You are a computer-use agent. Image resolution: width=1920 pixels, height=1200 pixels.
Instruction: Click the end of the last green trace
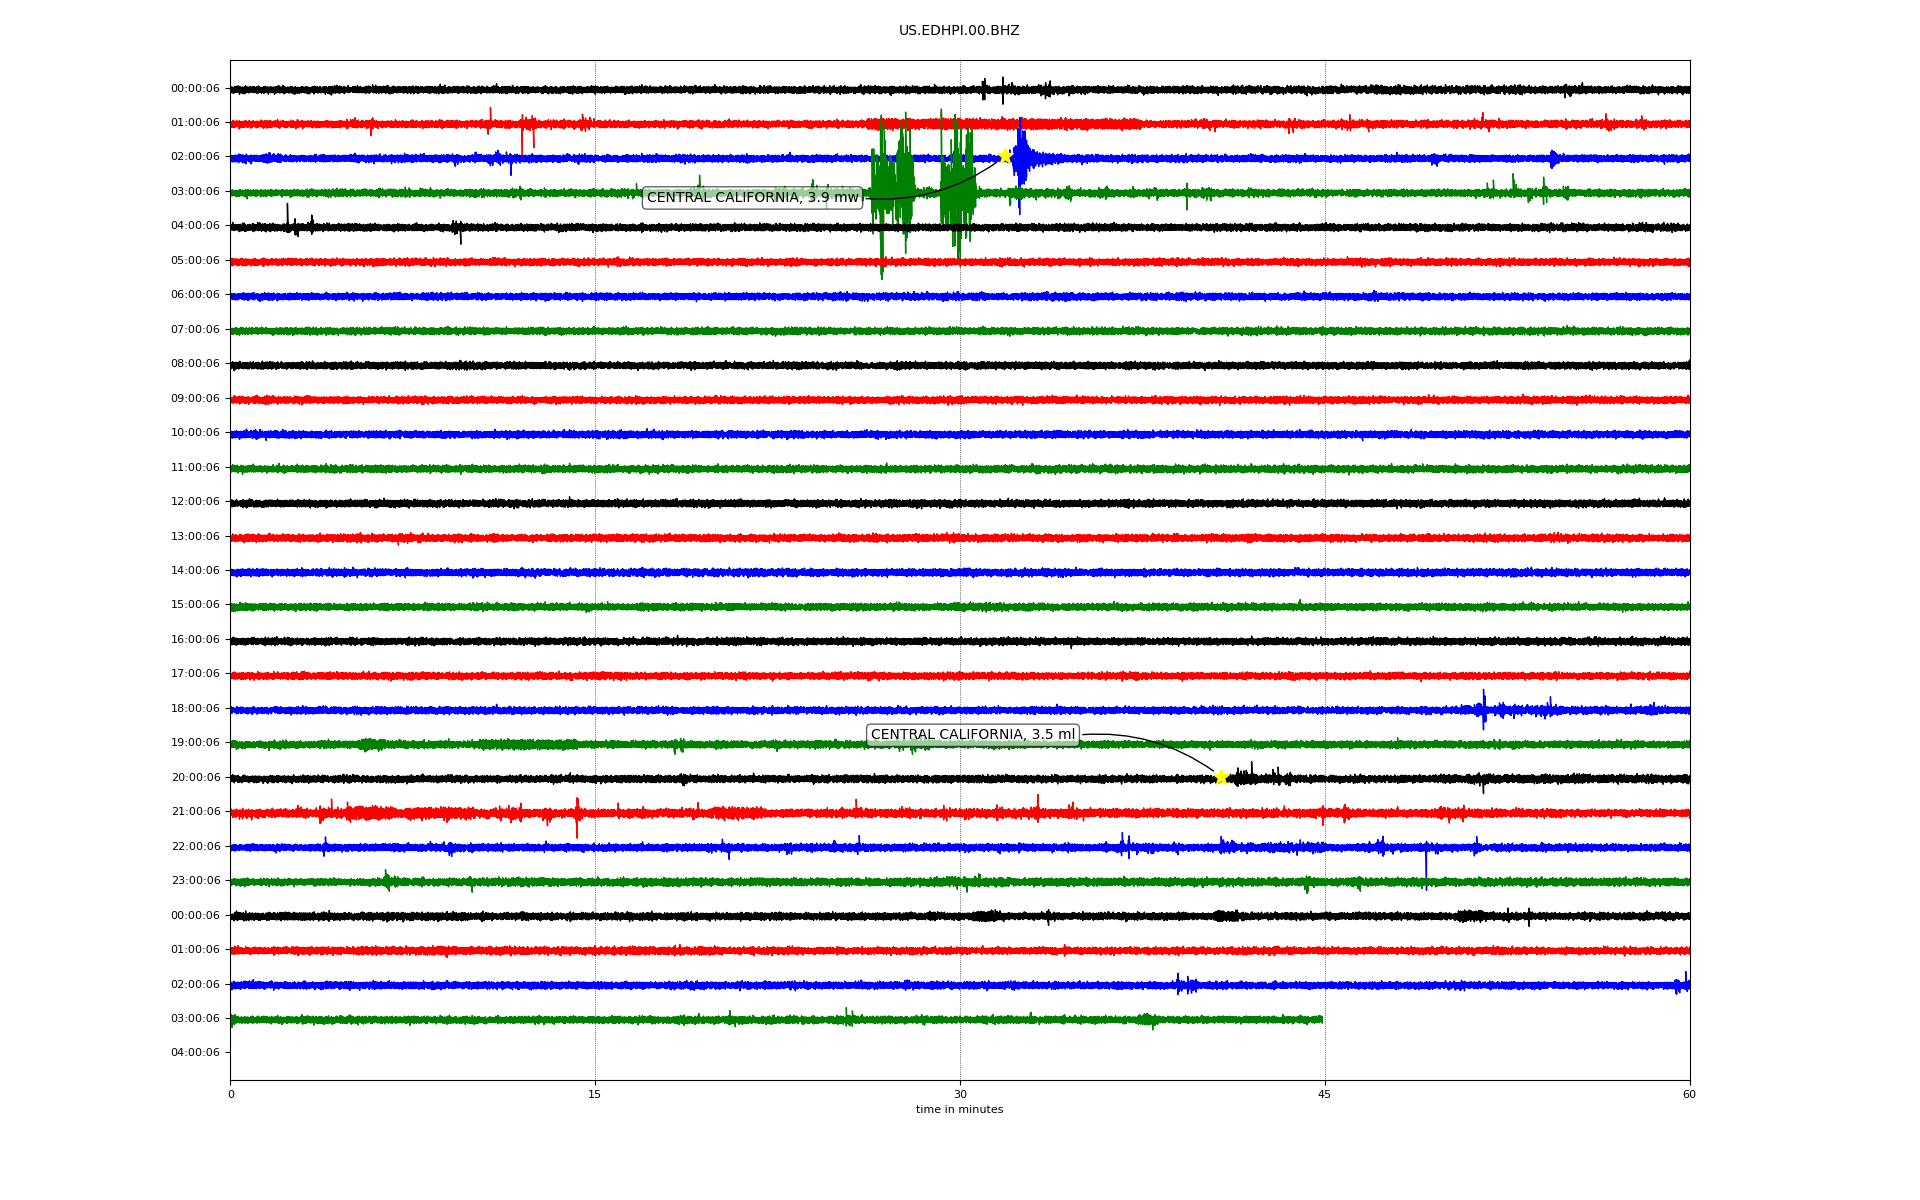click(1320, 1019)
